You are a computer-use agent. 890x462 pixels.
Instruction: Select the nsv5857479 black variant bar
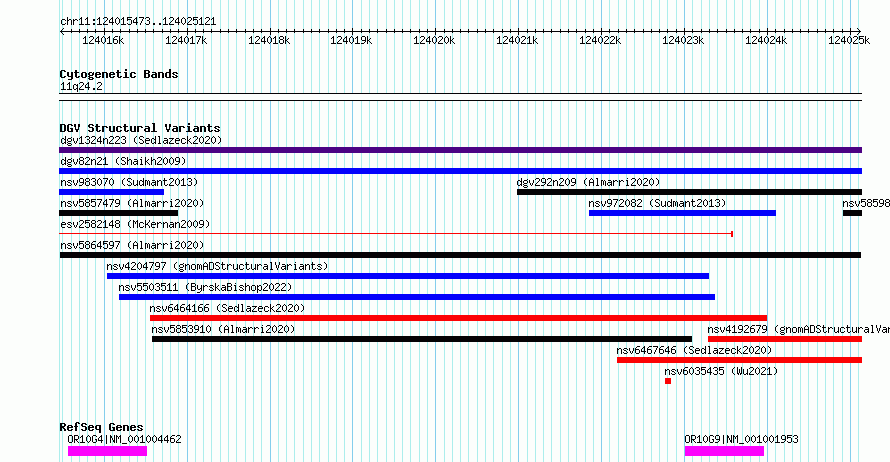pyautogui.click(x=118, y=213)
